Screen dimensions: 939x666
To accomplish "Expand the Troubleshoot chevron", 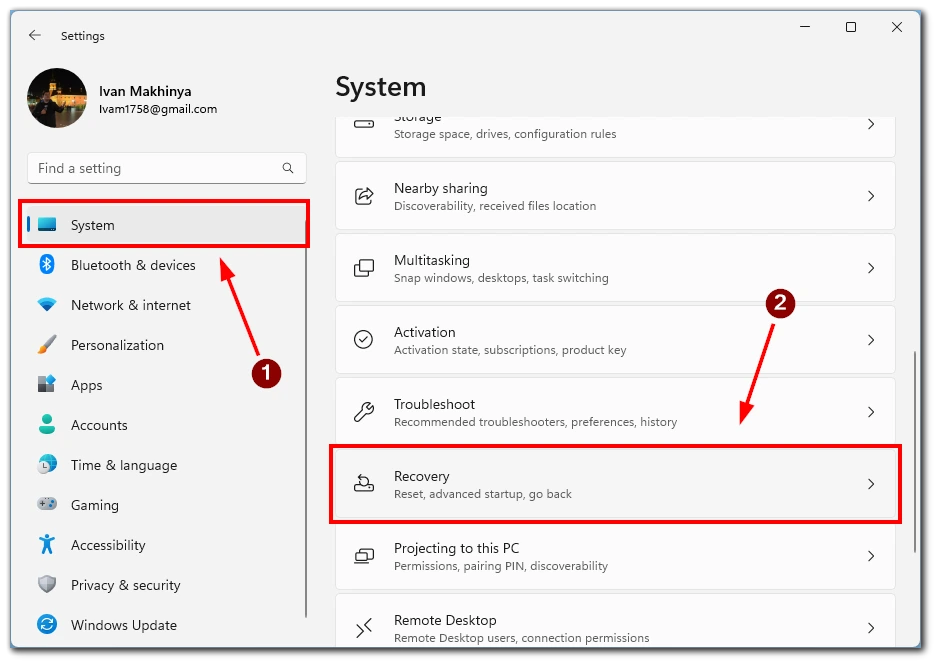I will click(x=871, y=411).
